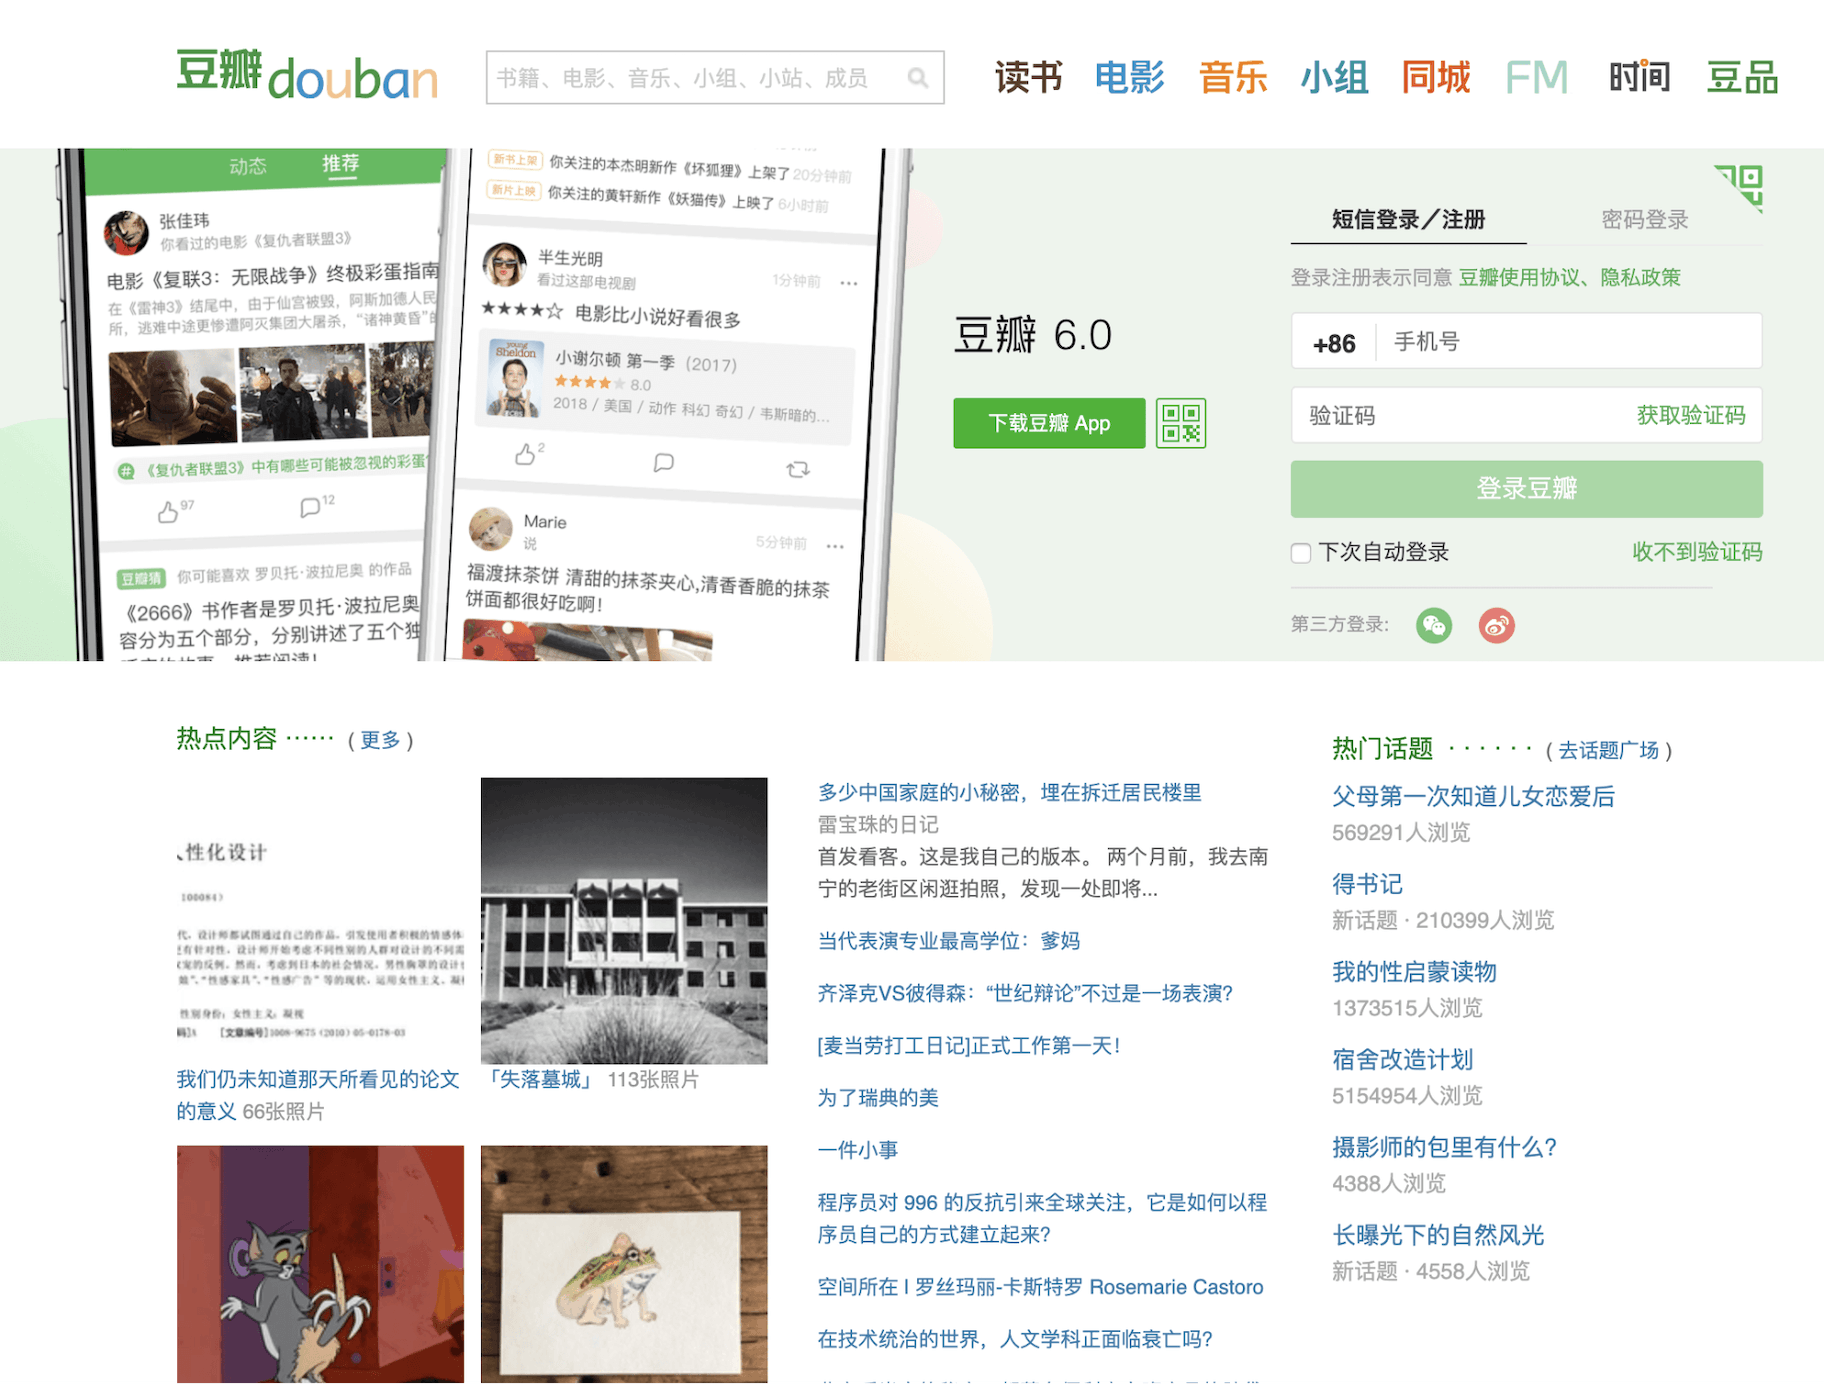Click the 获取验证码 link
This screenshot has width=1824, height=1384.
pos(1690,416)
